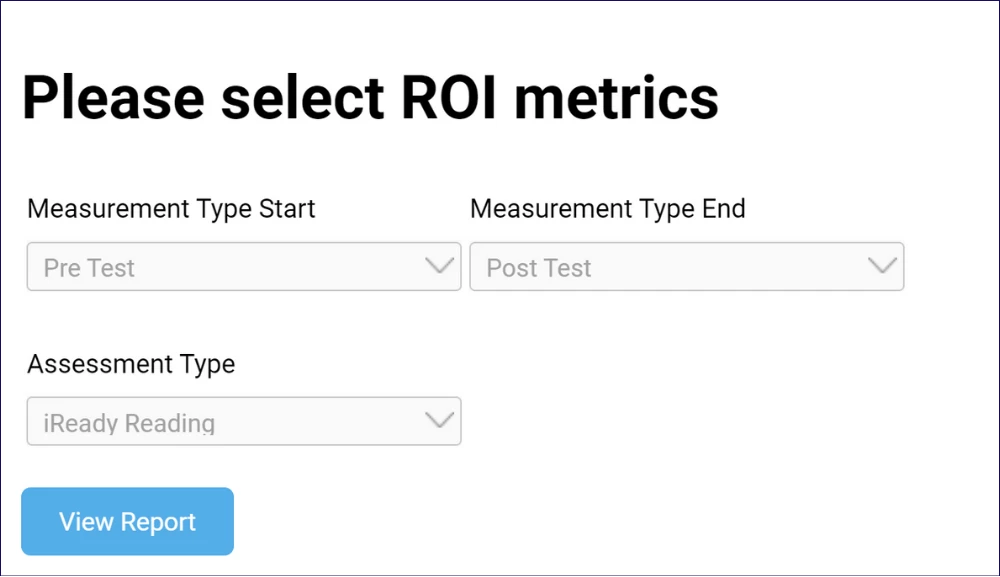Open the Assessment Type combo box
The height and width of the screenshot is (577, 1000).
click(243, 421)
